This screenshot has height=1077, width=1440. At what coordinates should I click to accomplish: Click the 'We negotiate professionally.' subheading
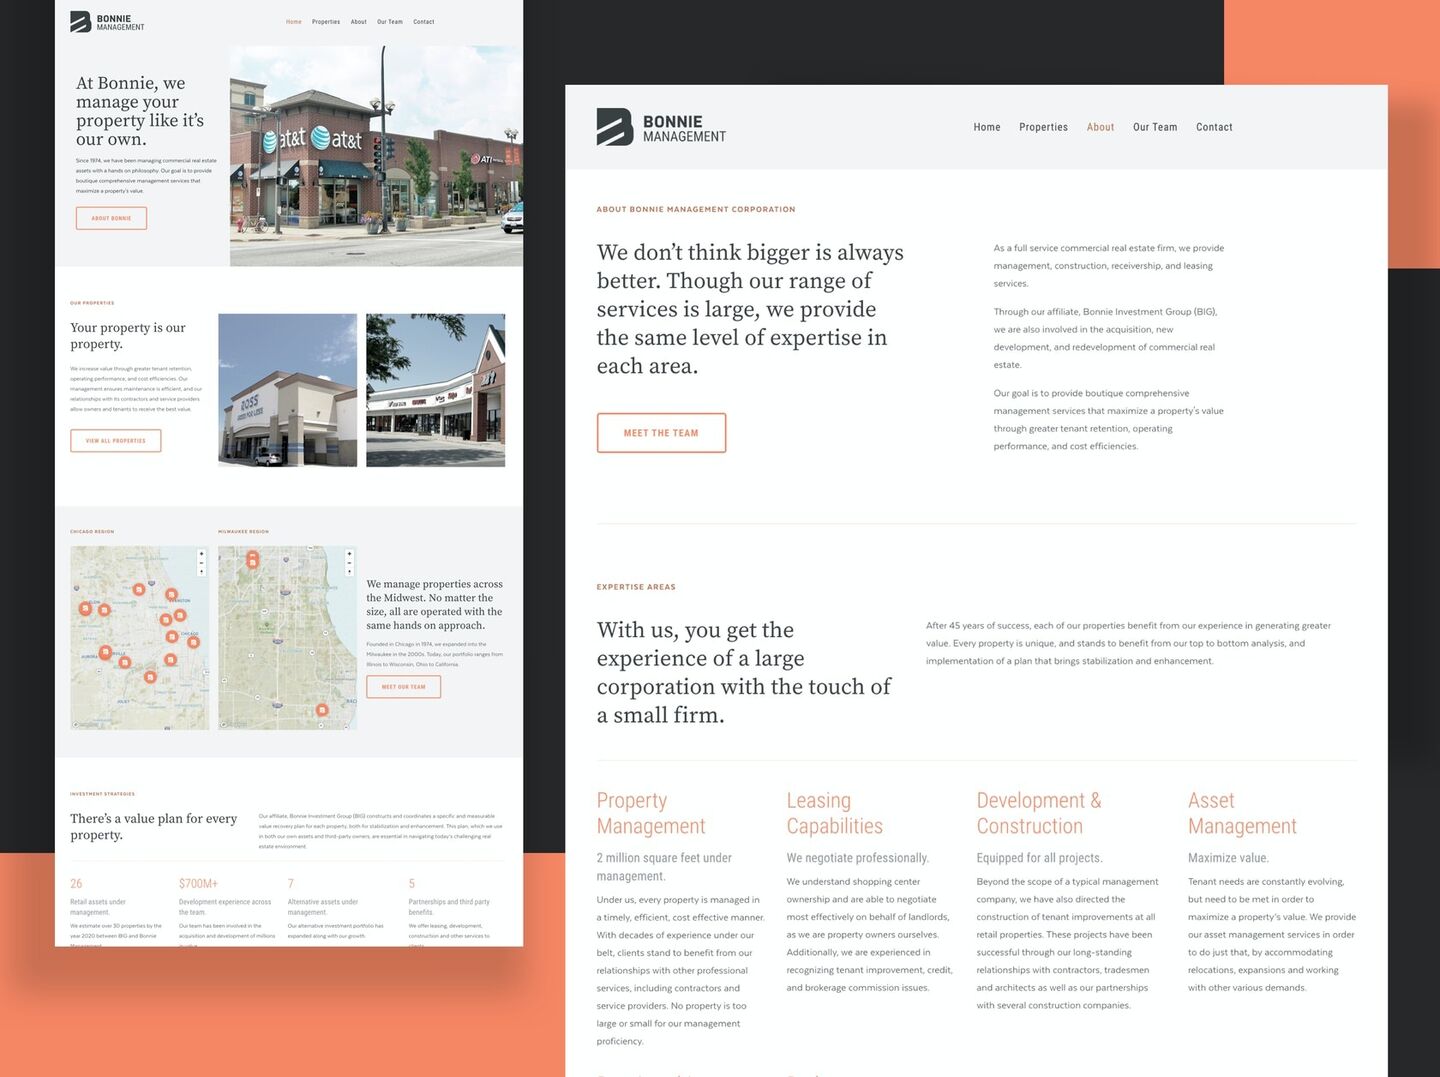(x=858, y=858)
